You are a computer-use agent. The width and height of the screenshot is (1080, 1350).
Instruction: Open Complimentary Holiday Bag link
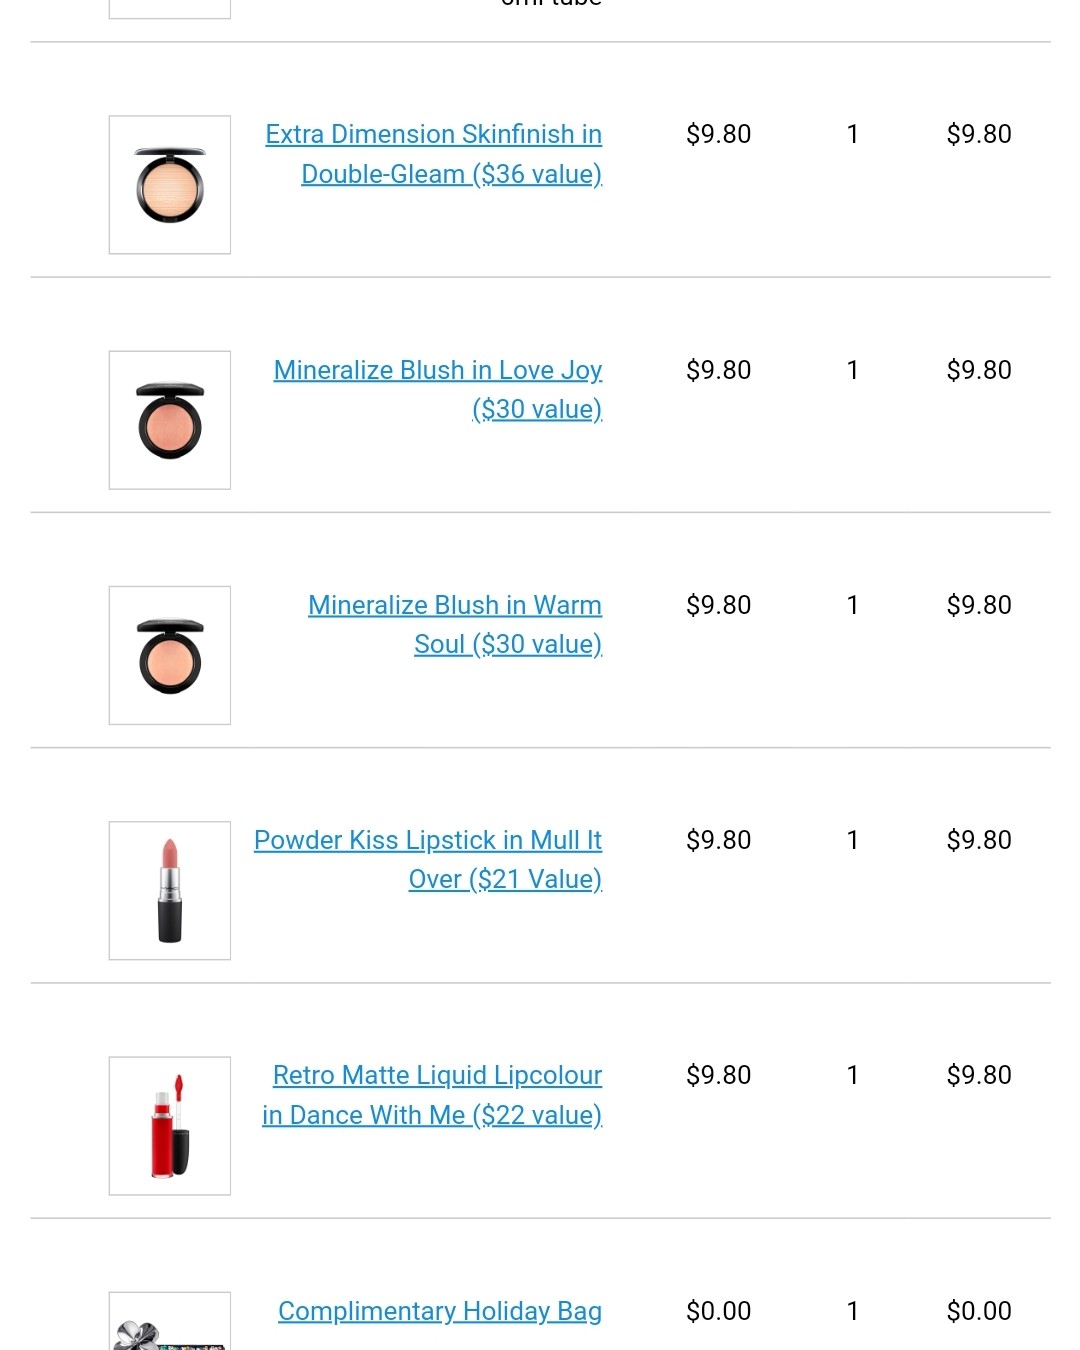point(440,1310)
